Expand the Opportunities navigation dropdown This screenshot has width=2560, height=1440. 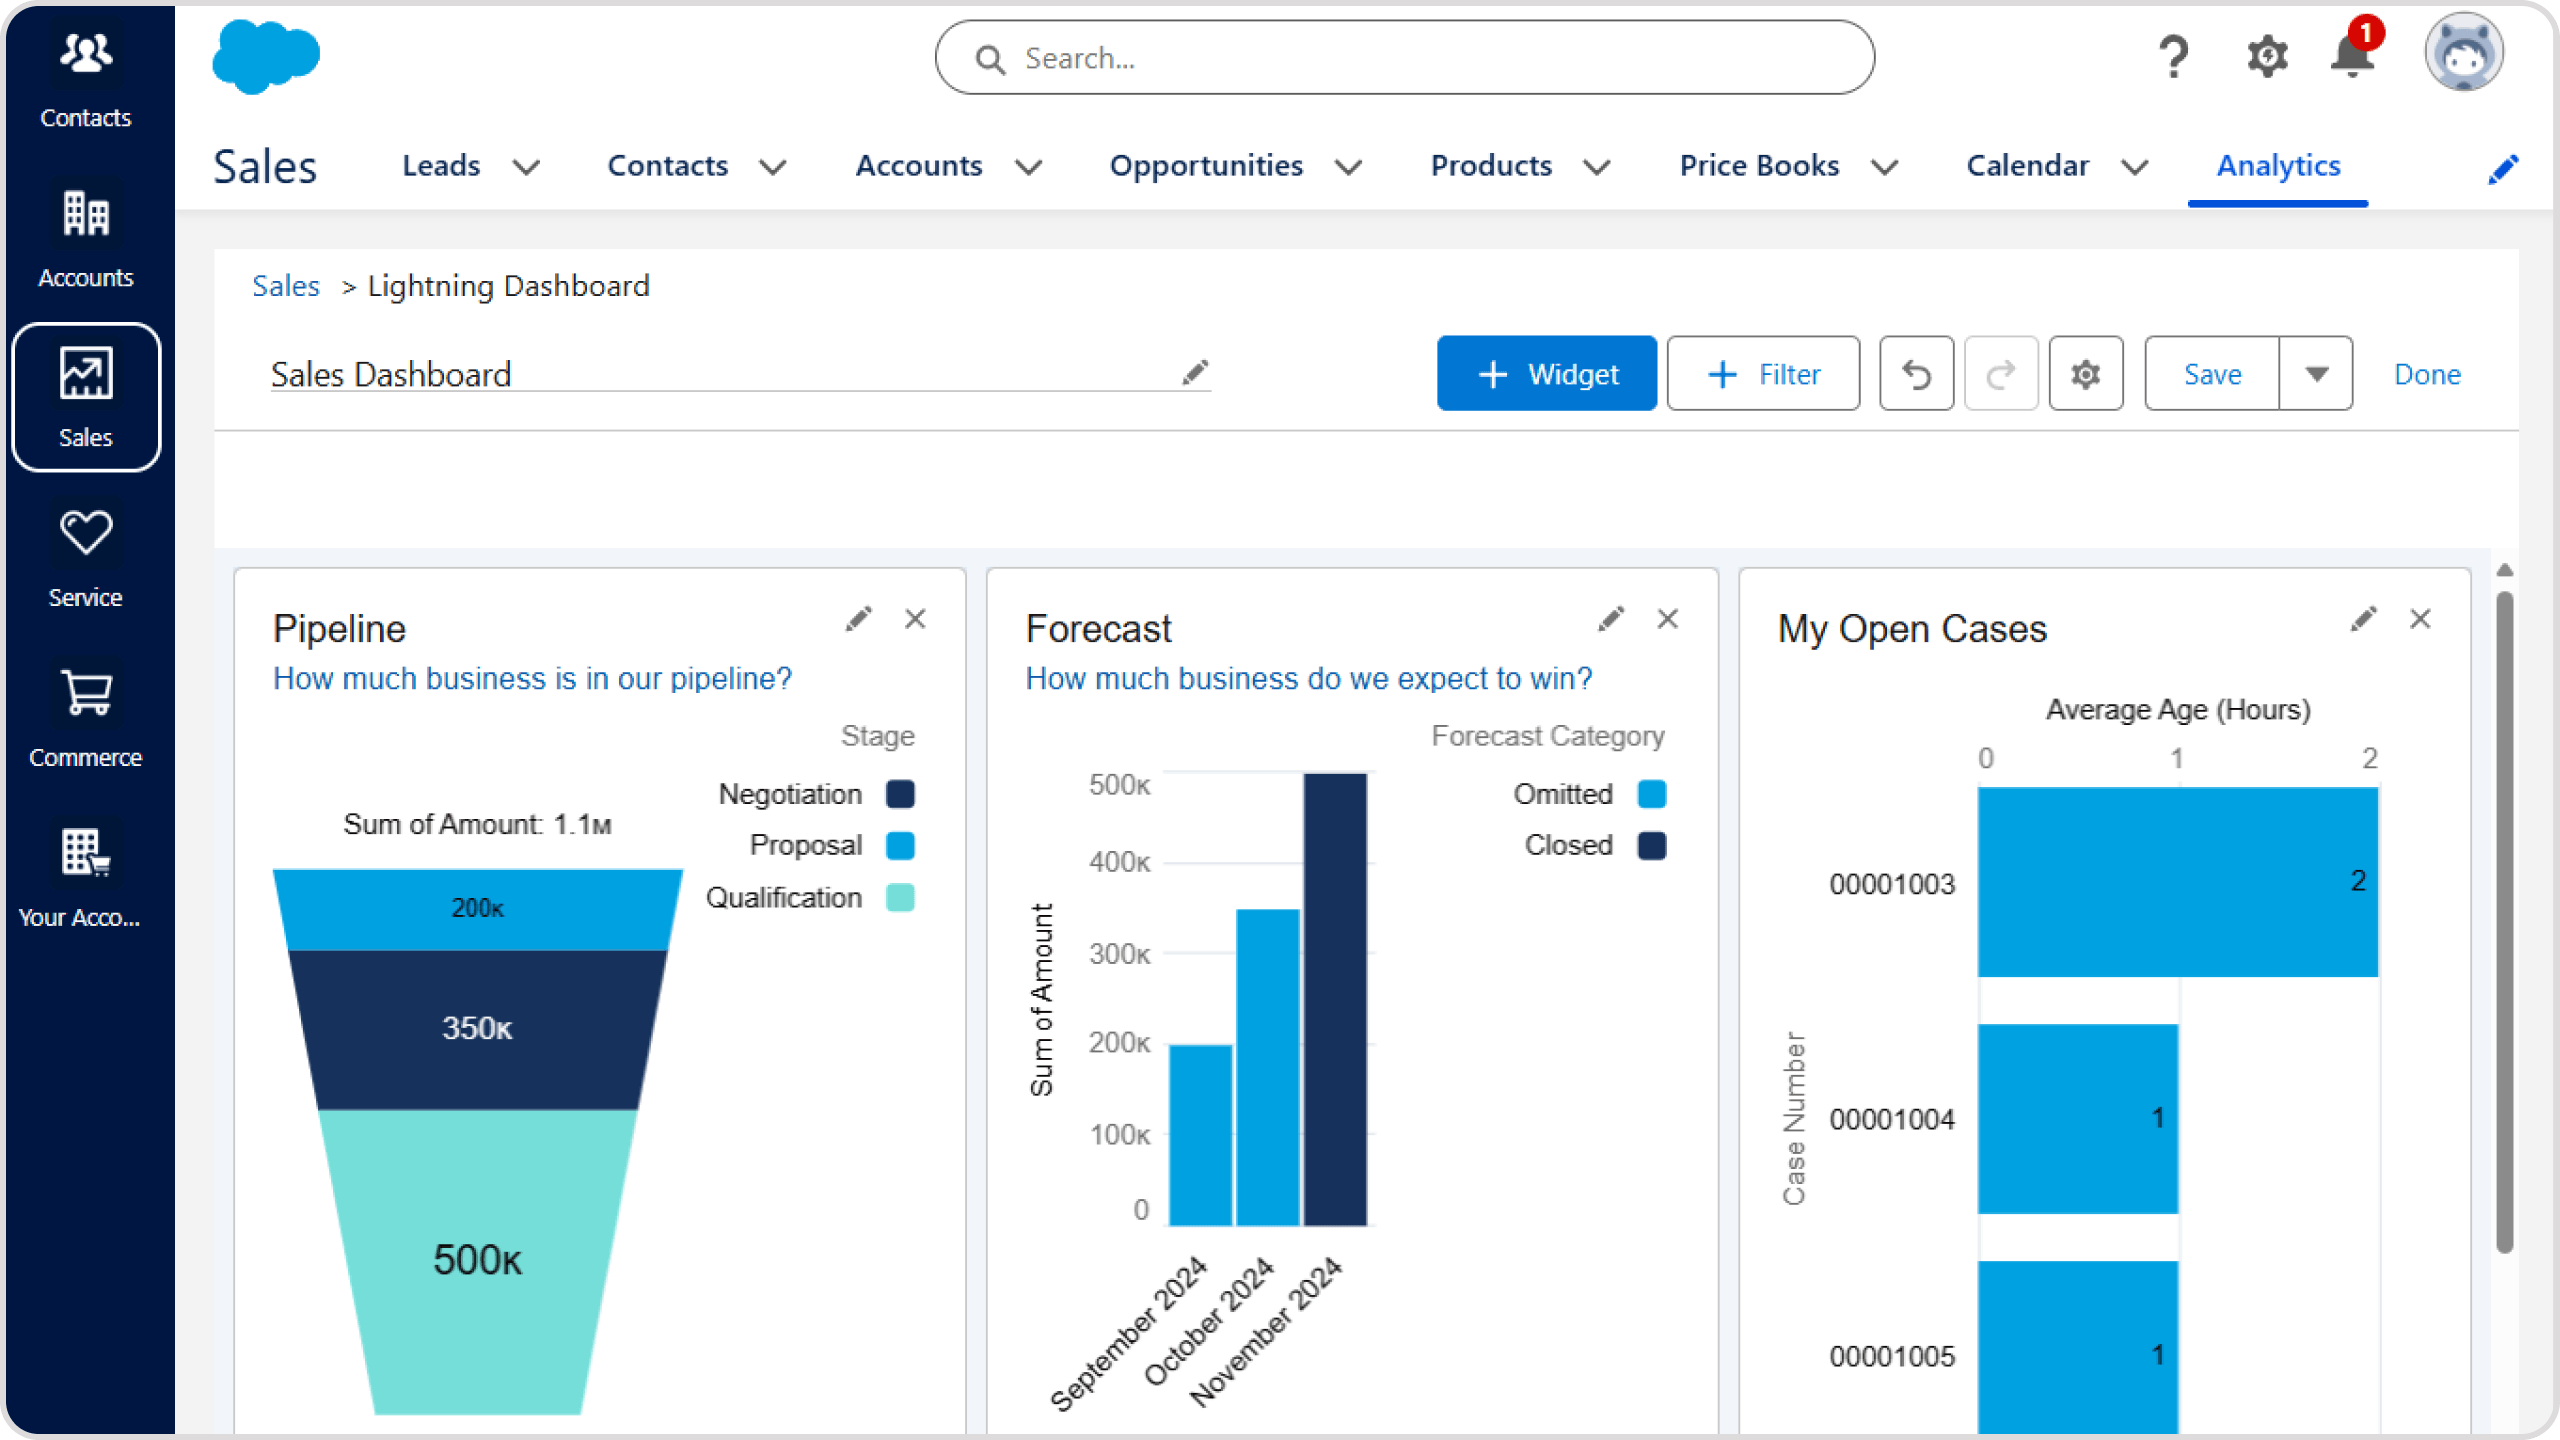pos(1347,165)
